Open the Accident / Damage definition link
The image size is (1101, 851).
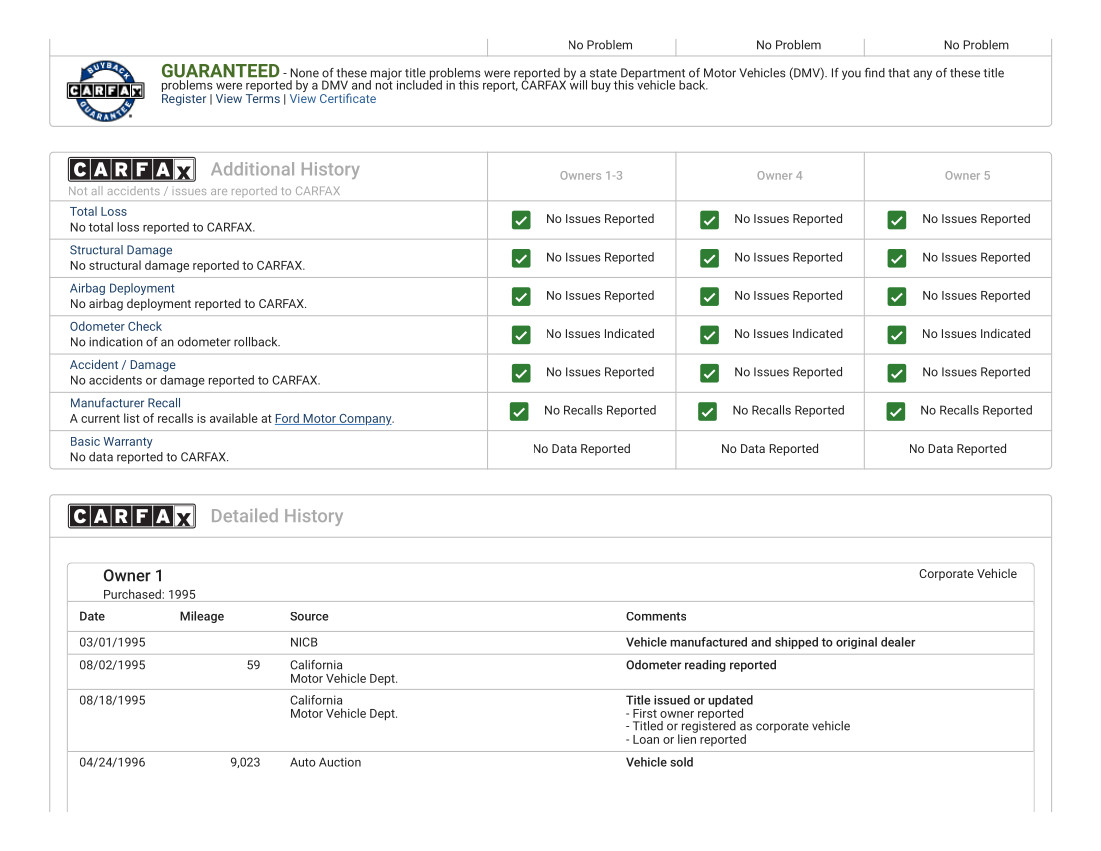tap(123, 364)
